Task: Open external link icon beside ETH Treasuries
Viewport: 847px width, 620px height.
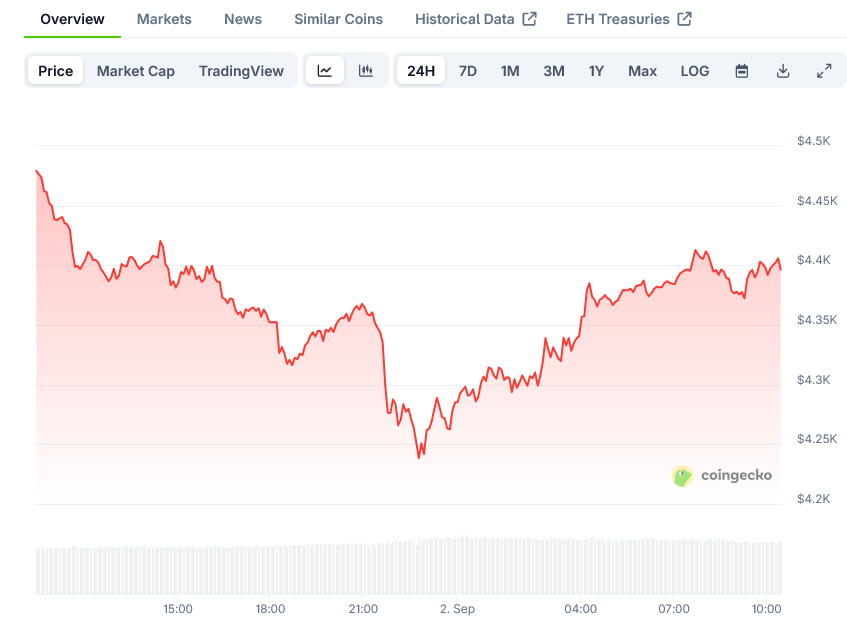Action: coord(685,19)
